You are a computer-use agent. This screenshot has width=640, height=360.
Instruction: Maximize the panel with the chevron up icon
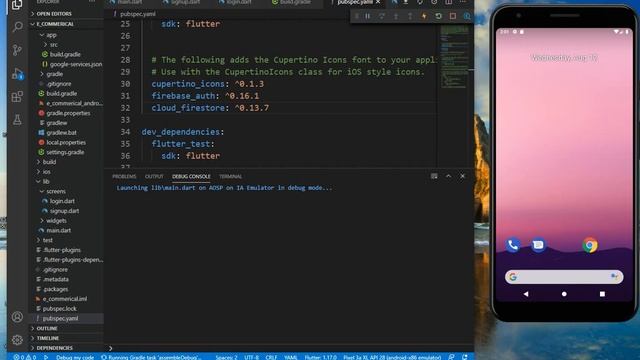click(x=448, y=176)
